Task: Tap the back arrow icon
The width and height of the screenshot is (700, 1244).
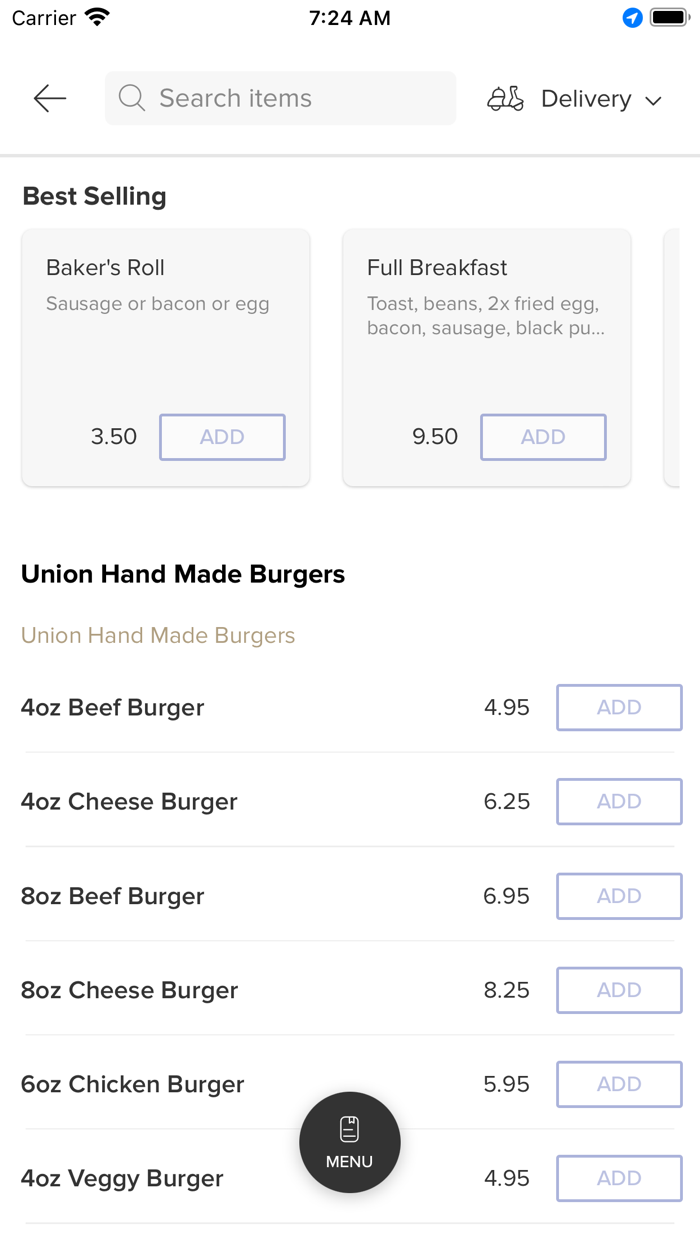Action: coord(49,98)
